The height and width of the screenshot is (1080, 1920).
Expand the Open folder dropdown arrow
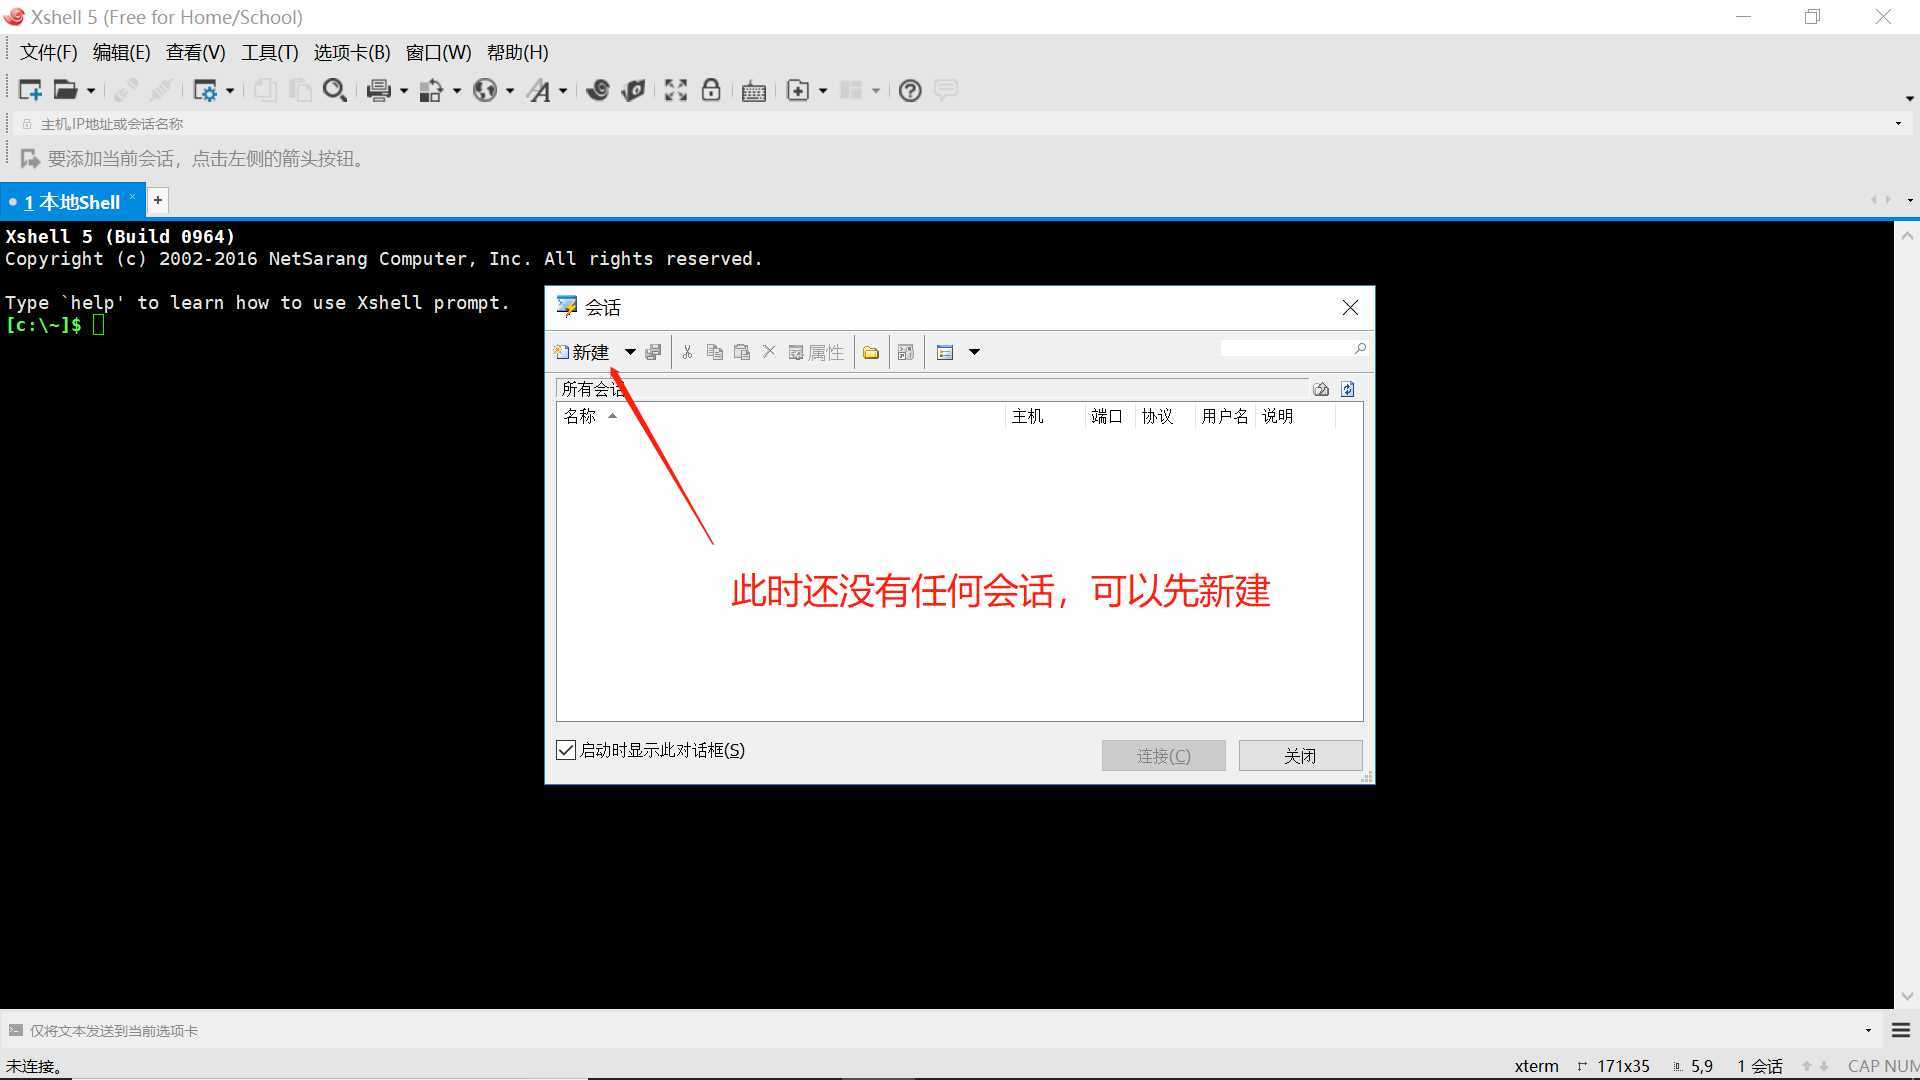pos(90,91)
